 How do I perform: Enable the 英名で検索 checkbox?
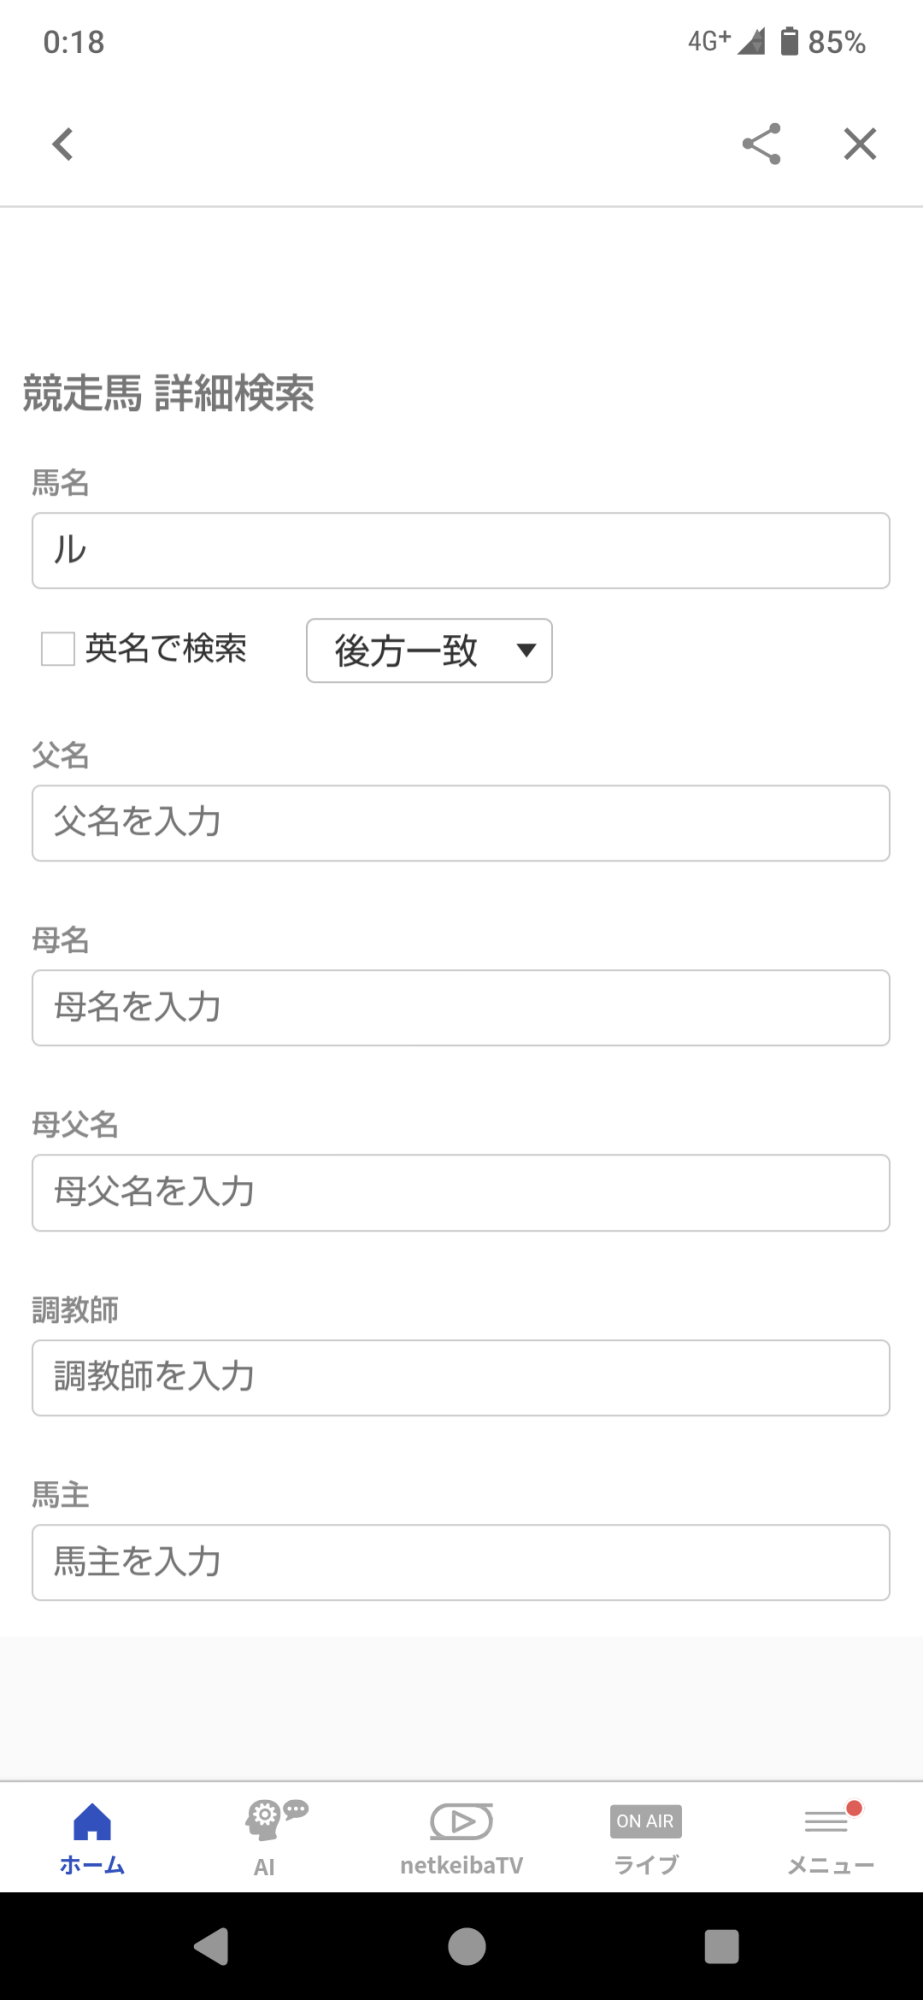[58, 649]
